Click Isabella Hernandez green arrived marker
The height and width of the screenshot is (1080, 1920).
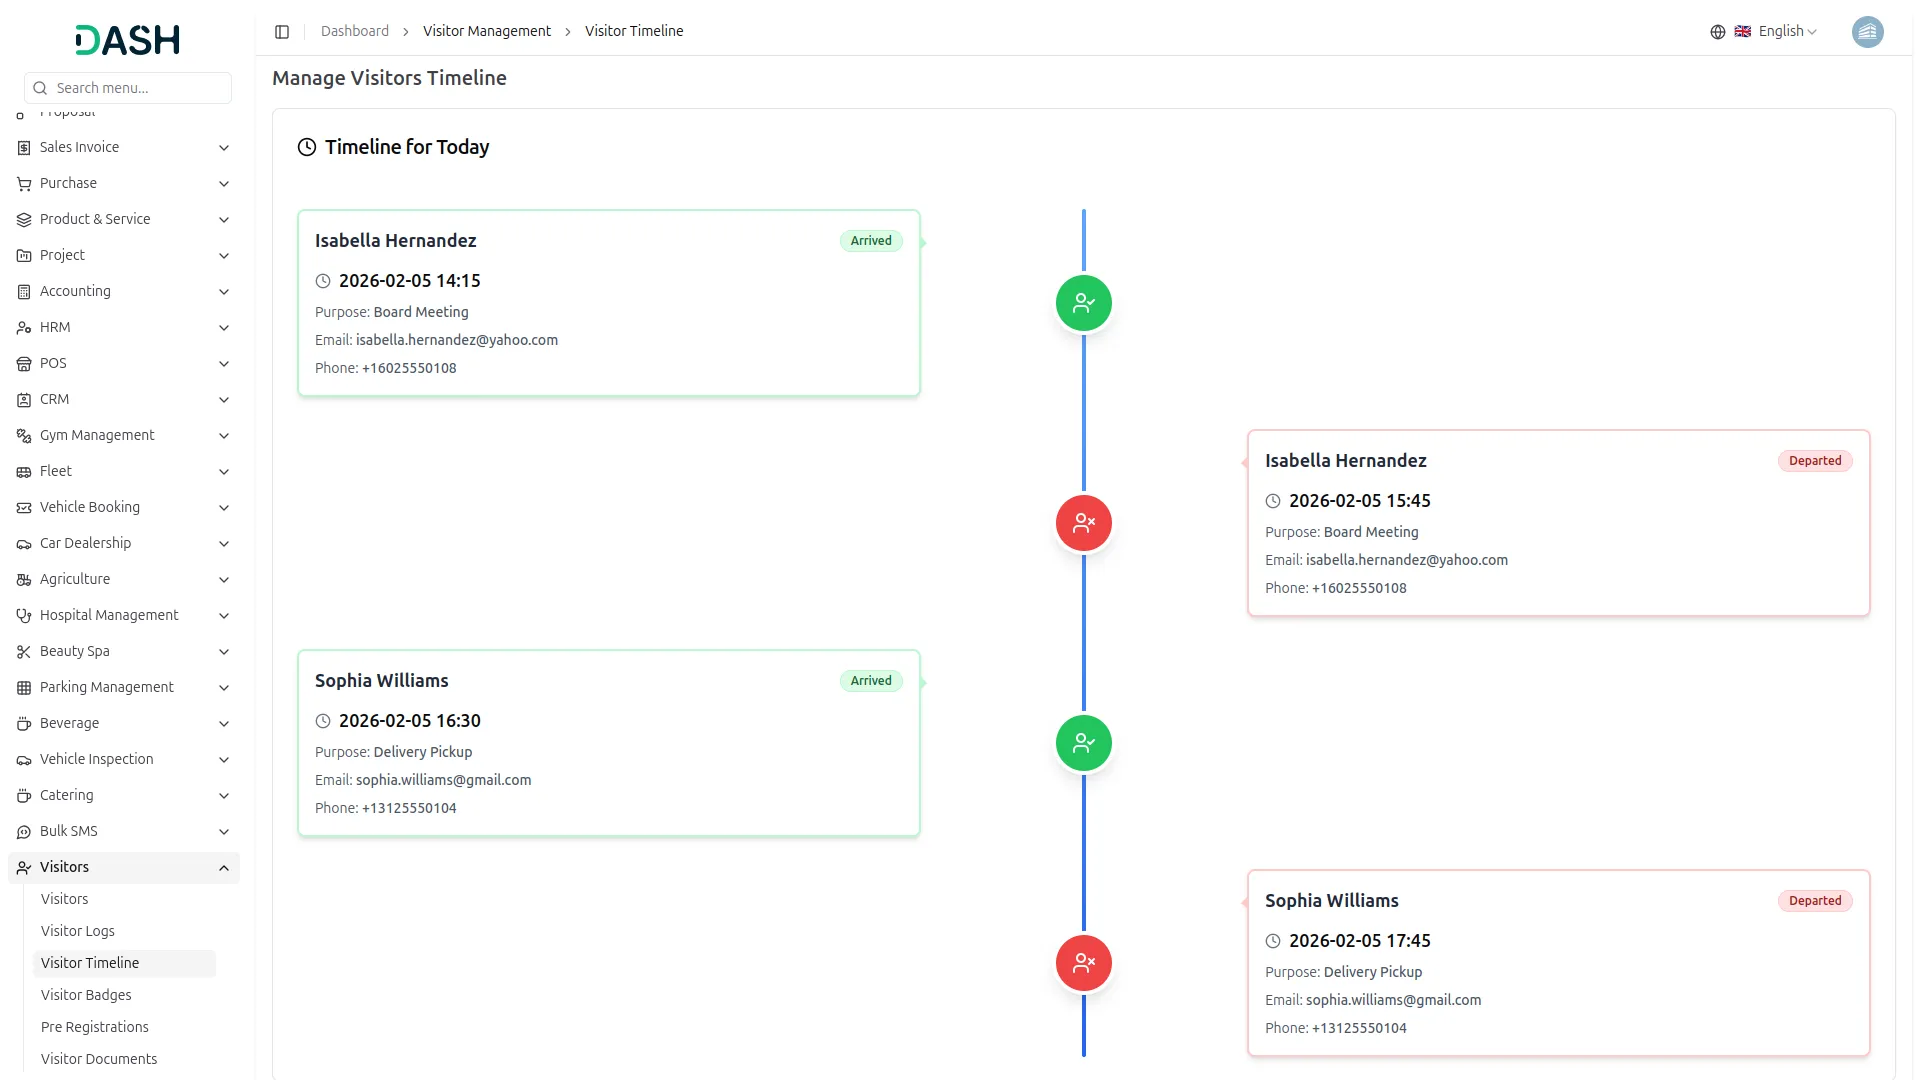(x=1083, y=303)
